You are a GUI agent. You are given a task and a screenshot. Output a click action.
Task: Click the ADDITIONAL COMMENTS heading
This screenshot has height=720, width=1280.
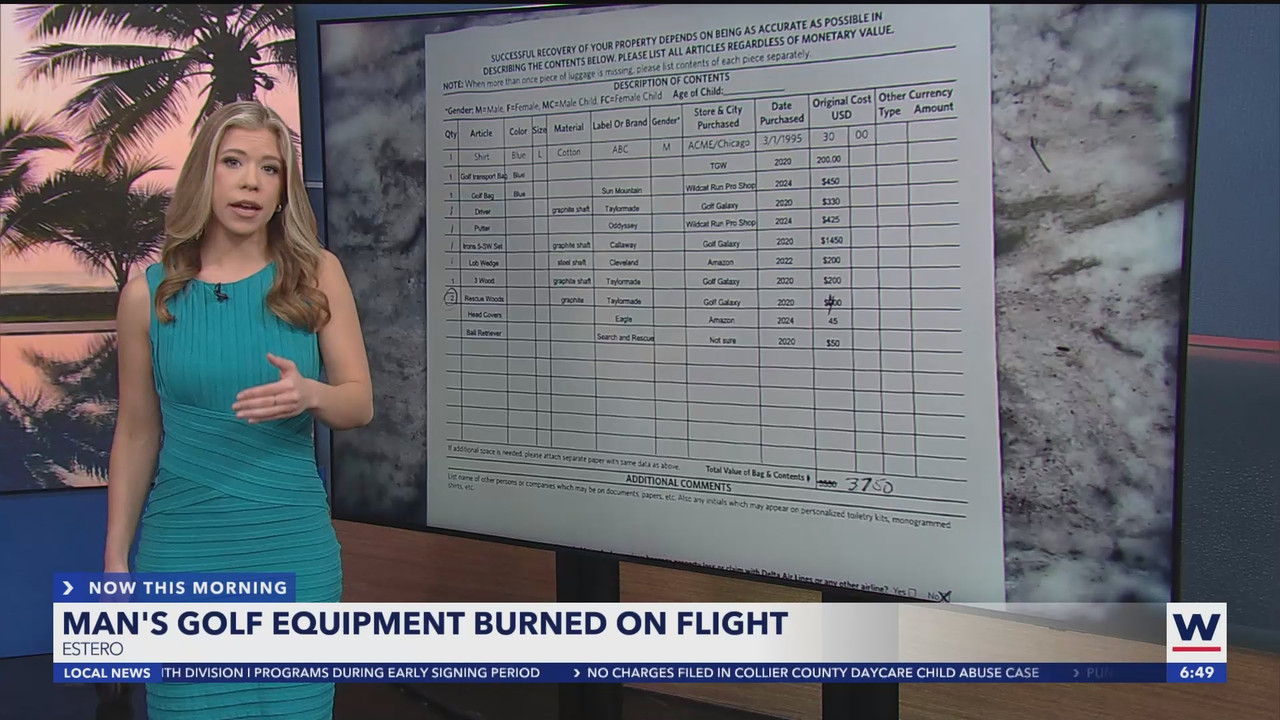[x=678, y=484]
